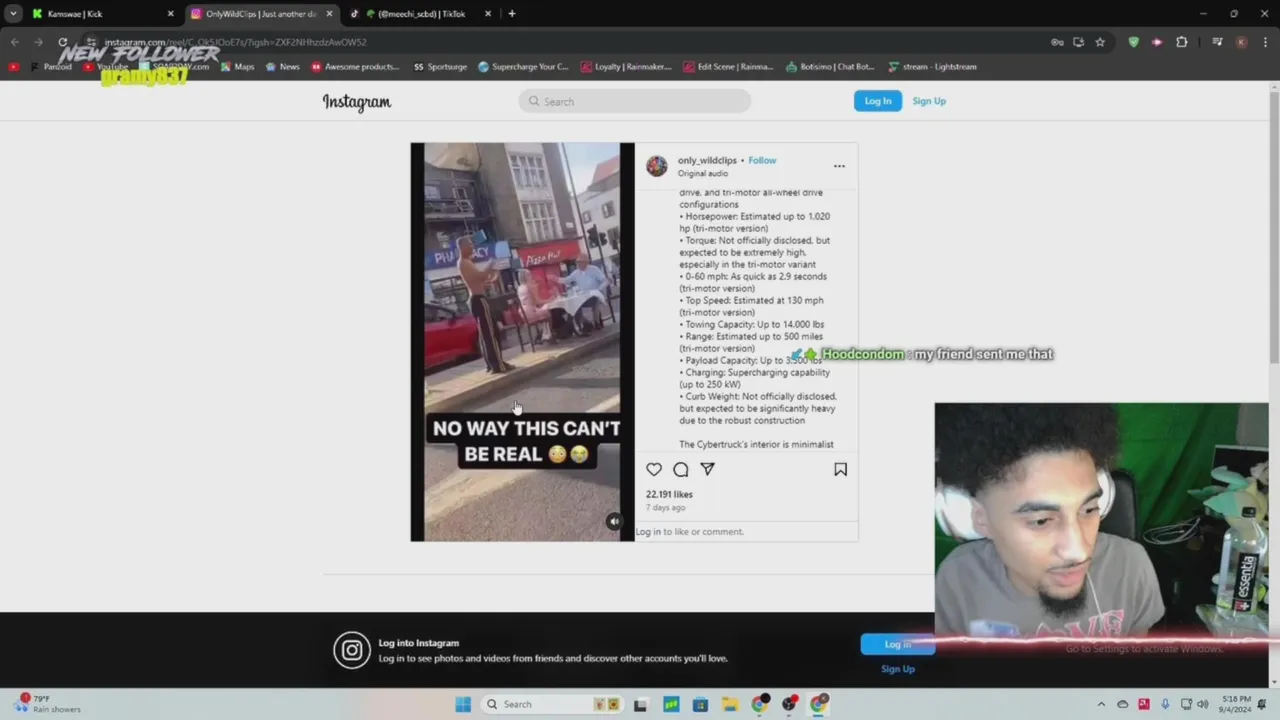Screen dimensions: 1280x720
Task: Click the taskbar clock showing 5:18 PM
Action: 1233,704
